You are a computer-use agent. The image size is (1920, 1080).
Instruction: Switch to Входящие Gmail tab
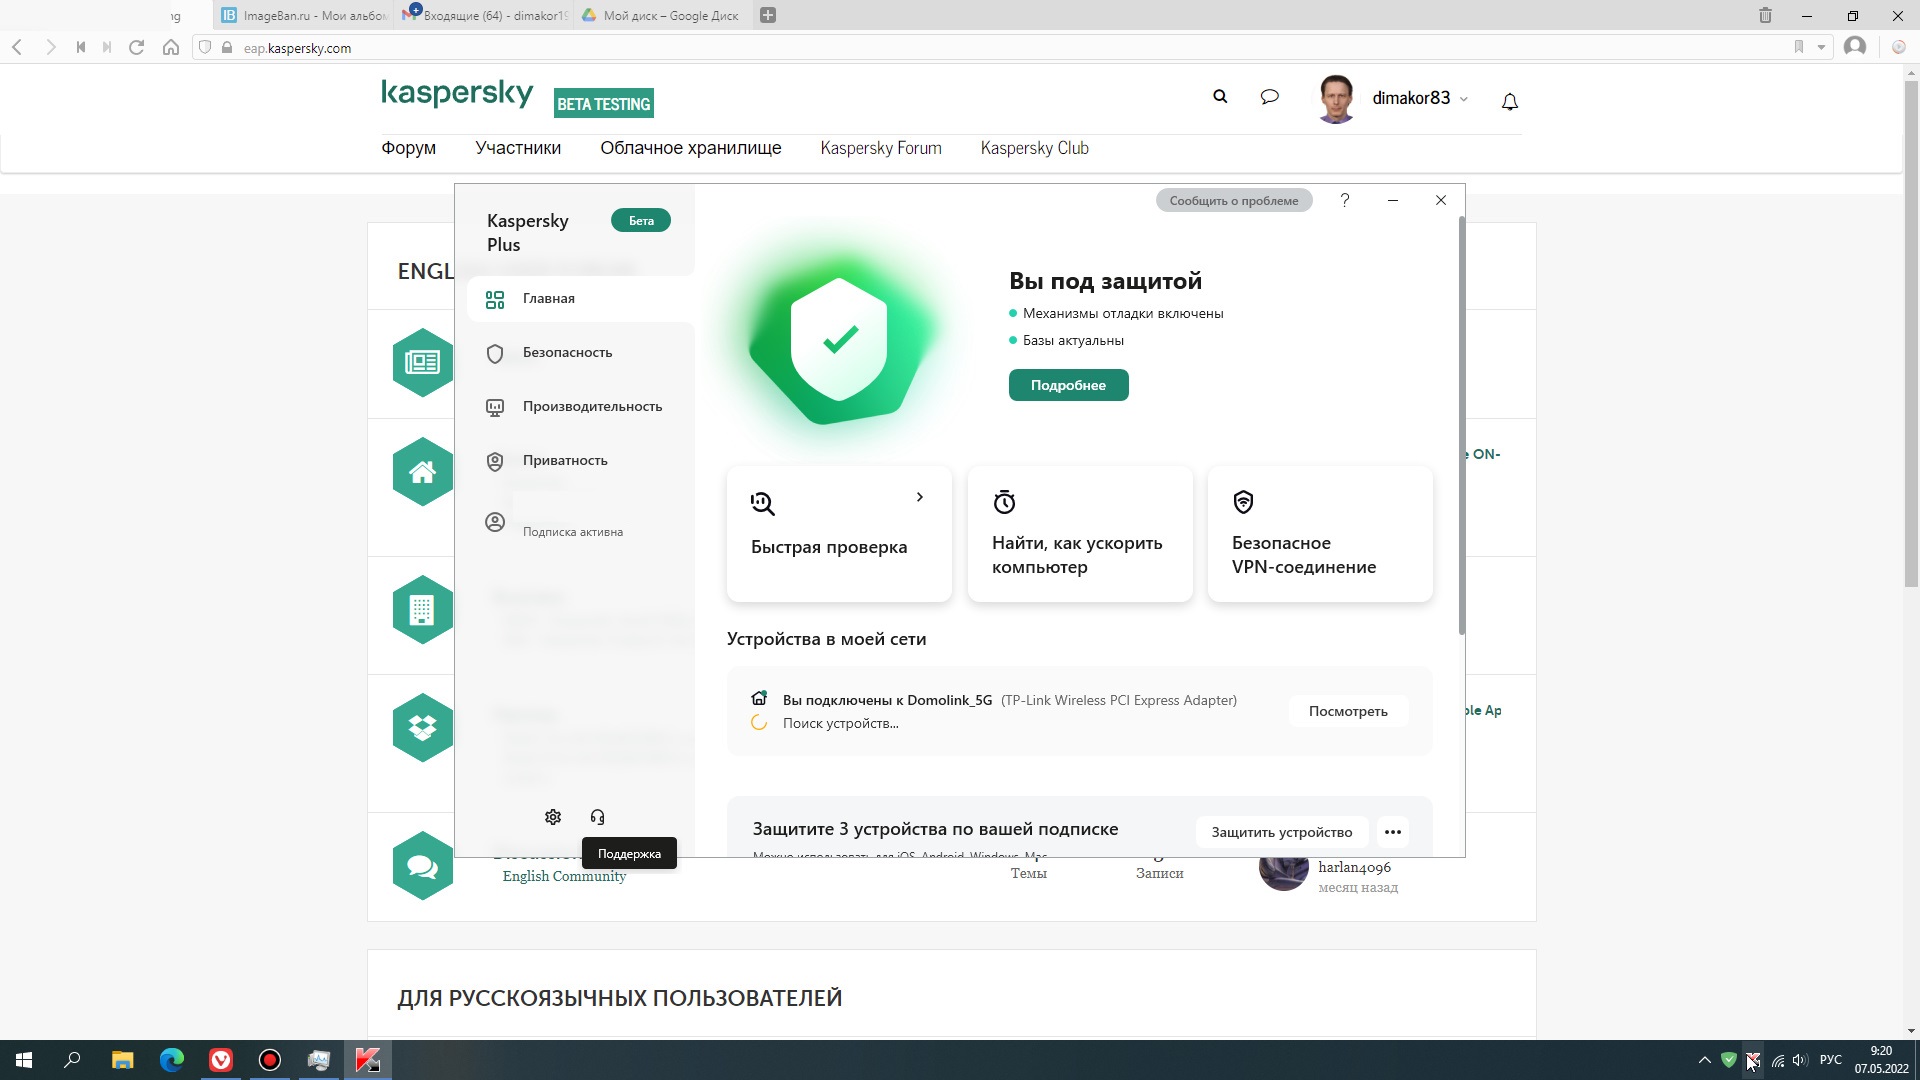485,15
